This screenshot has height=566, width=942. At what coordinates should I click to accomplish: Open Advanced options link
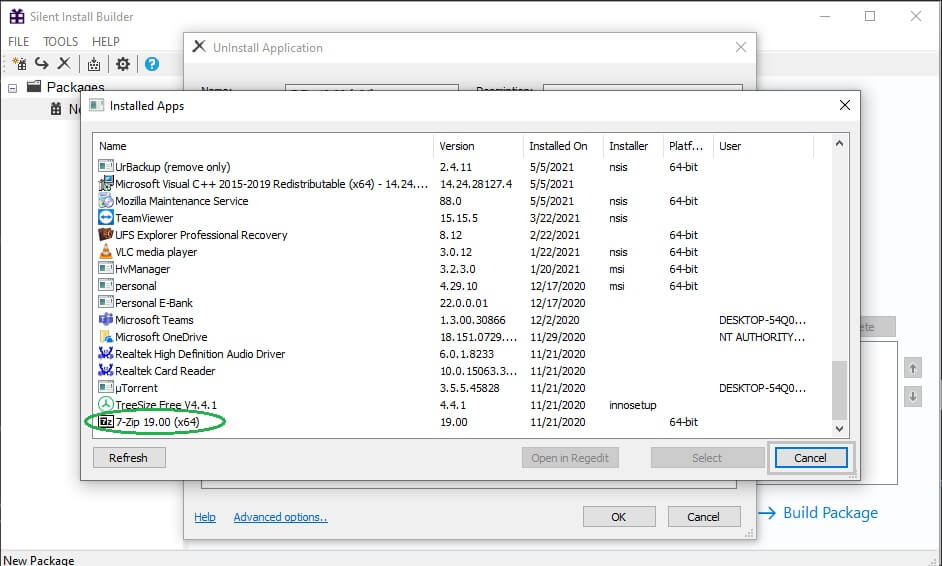coord(281,517)
